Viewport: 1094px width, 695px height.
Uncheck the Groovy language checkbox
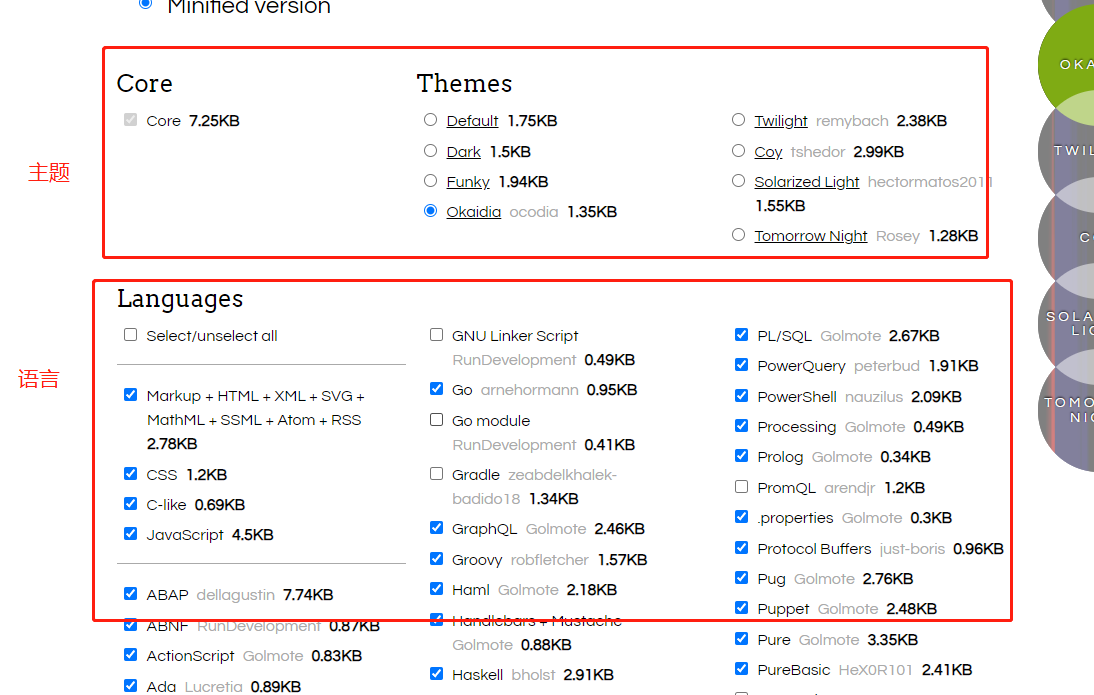437,559
